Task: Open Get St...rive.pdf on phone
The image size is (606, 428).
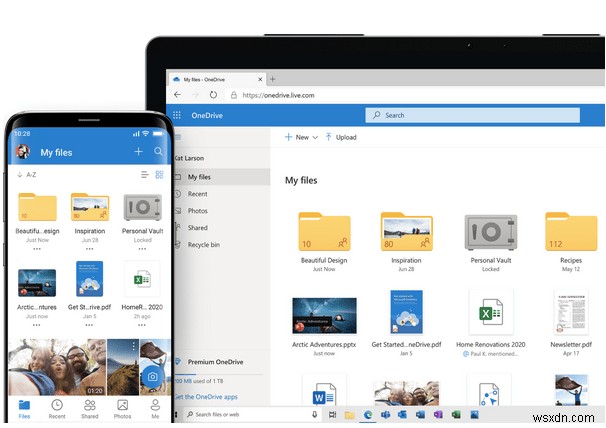Action: point(90,279)
